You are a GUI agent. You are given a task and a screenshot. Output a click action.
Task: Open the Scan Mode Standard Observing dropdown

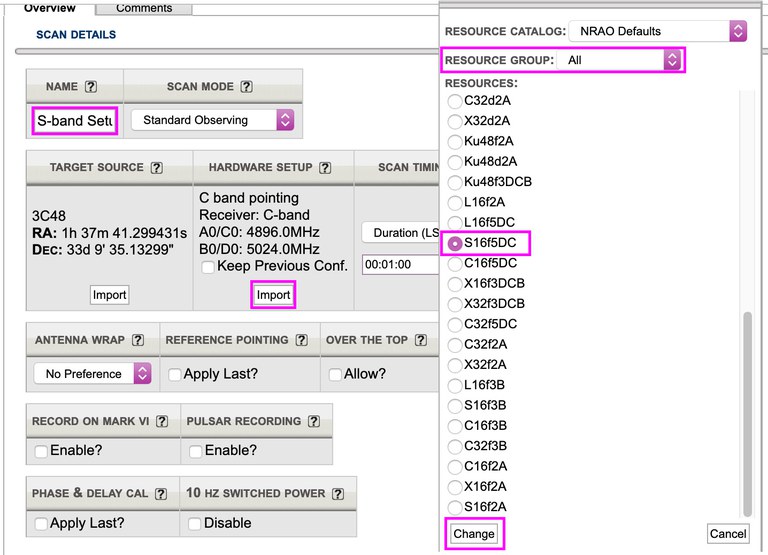click(x=213, y=120)
